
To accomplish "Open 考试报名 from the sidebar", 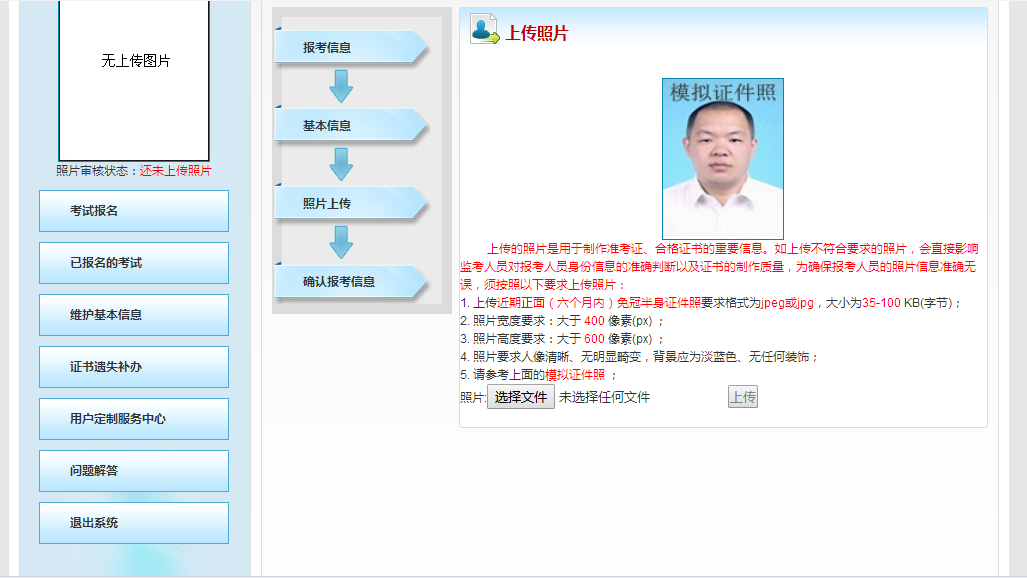I will (x=133, y=210).
